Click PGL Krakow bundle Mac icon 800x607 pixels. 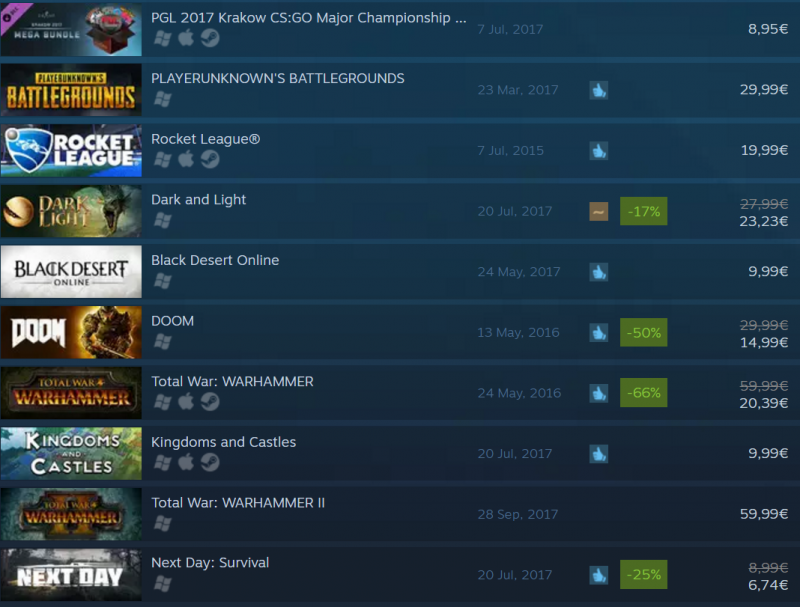coord(186,38)
